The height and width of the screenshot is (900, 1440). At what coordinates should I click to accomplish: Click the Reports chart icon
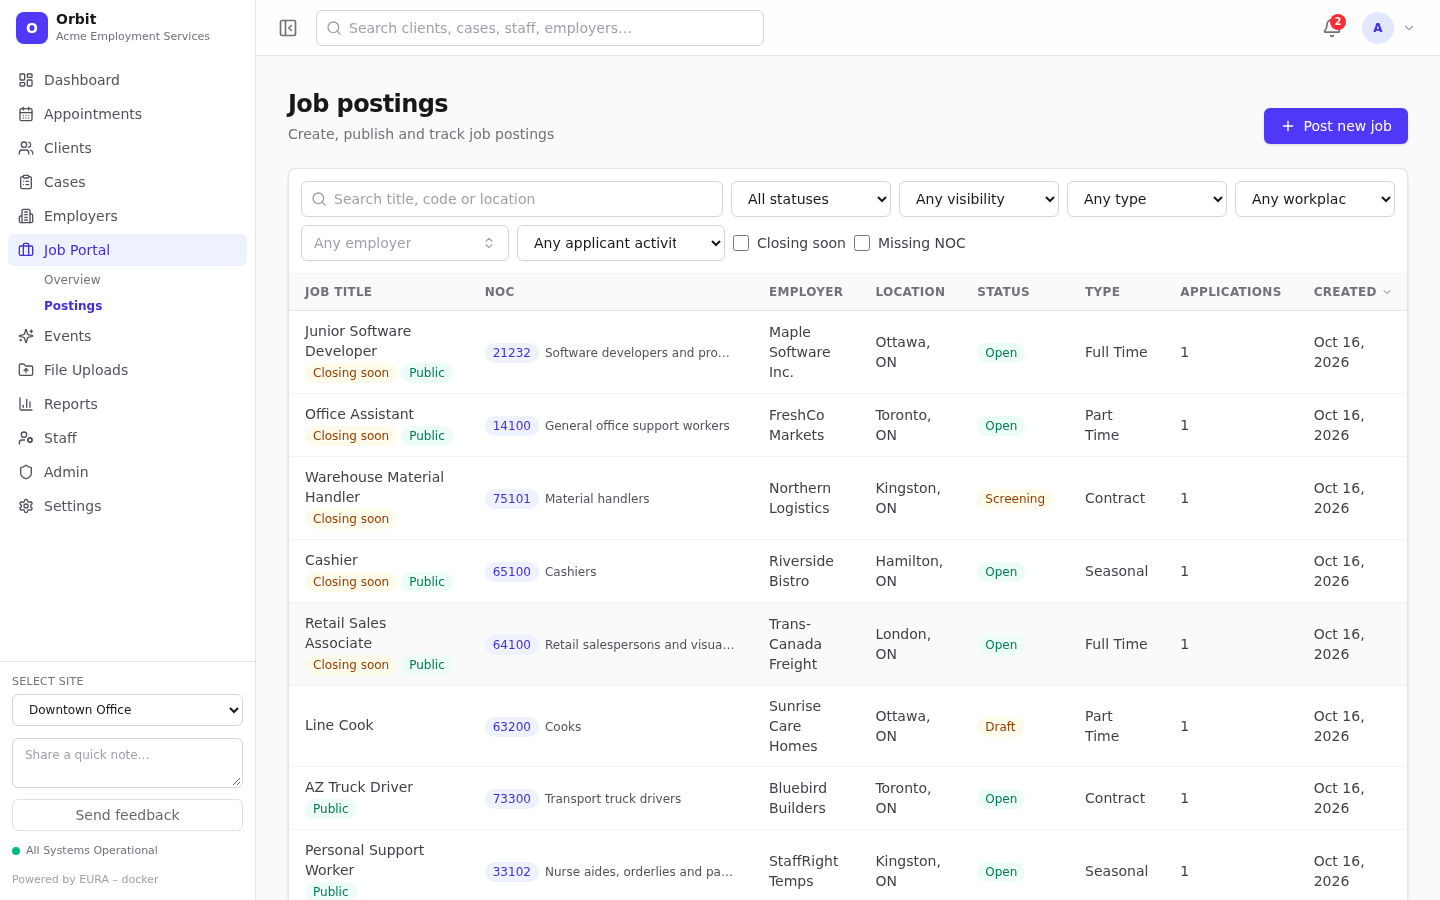26,404
